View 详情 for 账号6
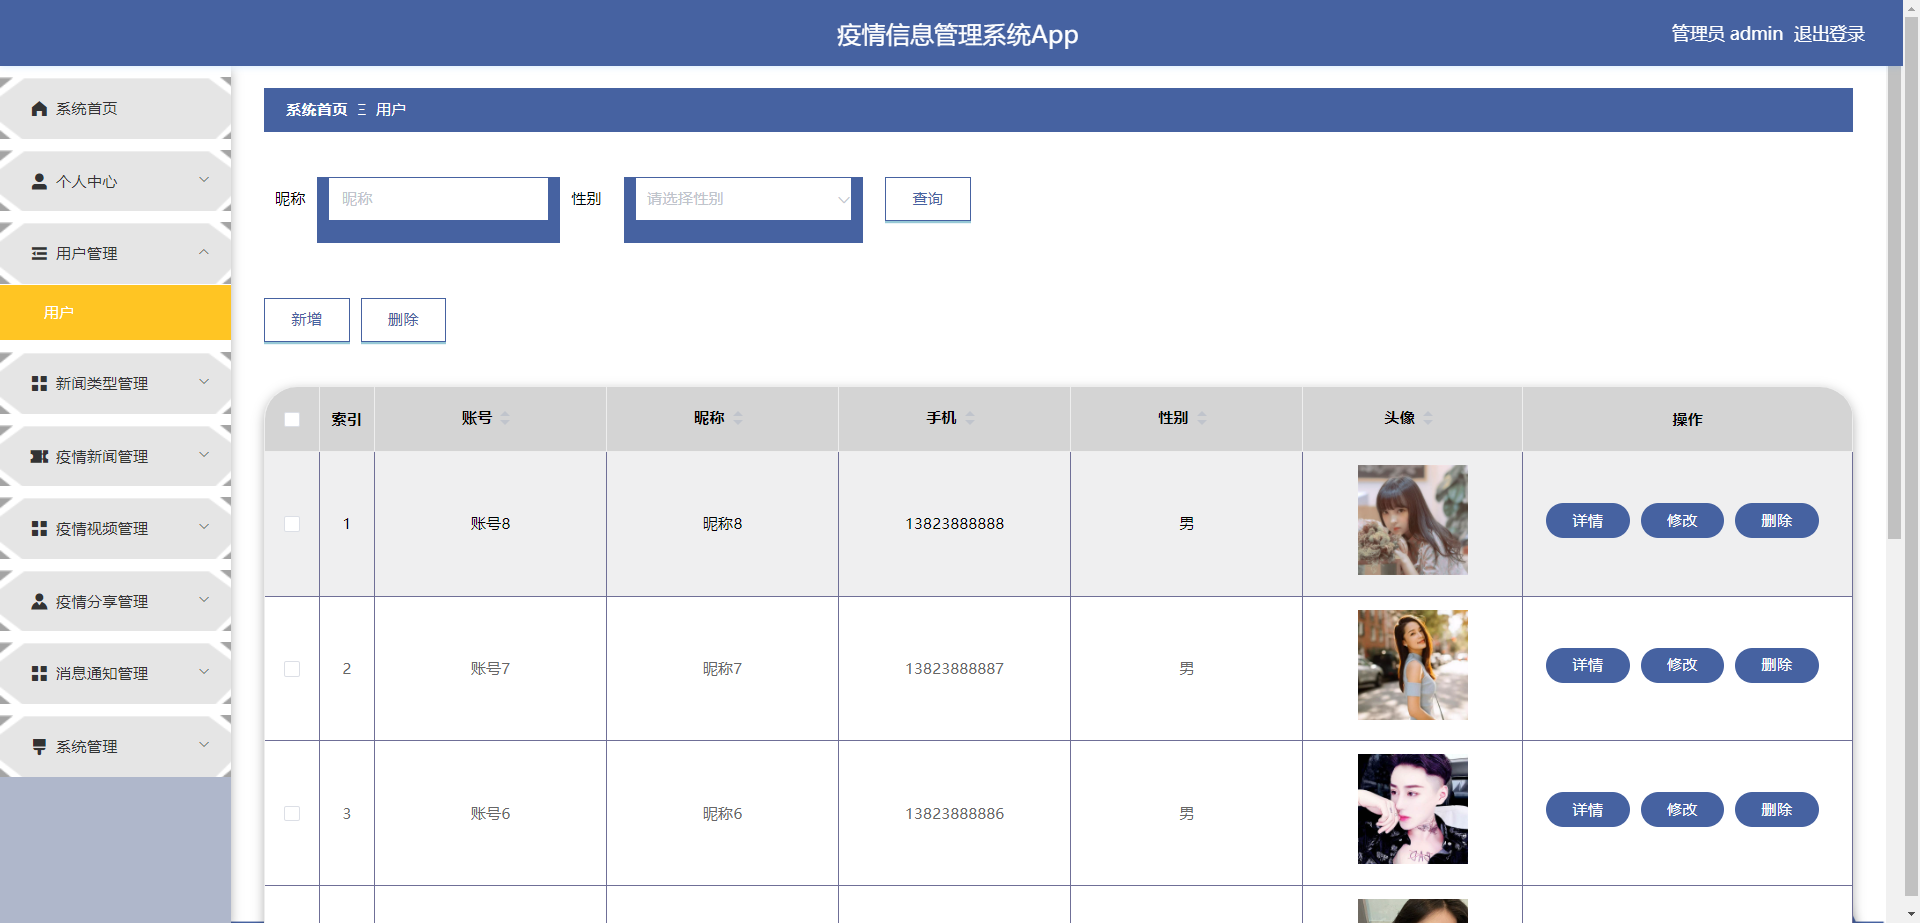Image resolution: width=1920 pixels, height=923 pixels. pos(1587,810)
